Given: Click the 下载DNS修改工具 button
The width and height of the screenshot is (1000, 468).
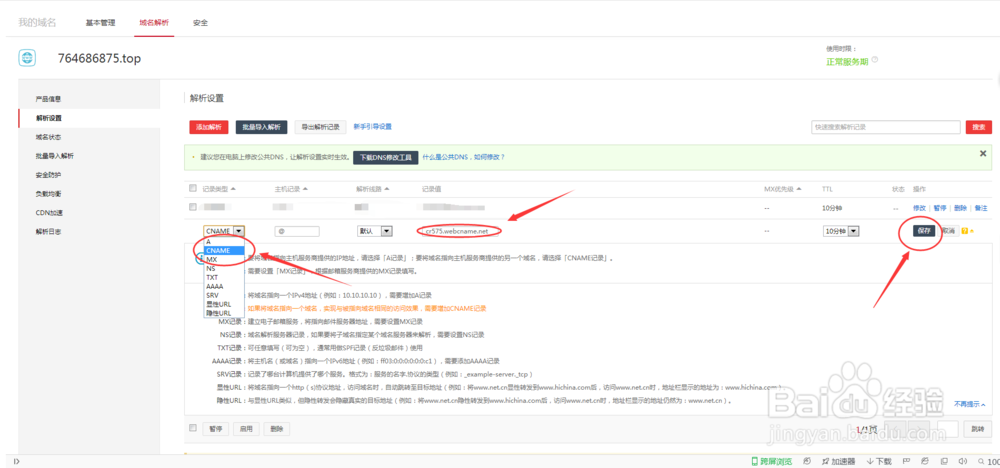Looking at the screenshot, I should (385, 157).
